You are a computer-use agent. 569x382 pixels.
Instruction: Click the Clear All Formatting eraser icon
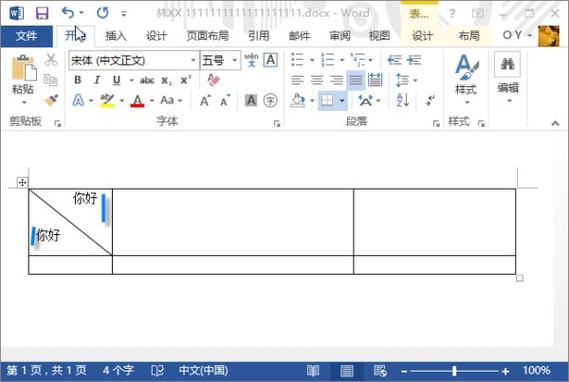coord(213,80)
